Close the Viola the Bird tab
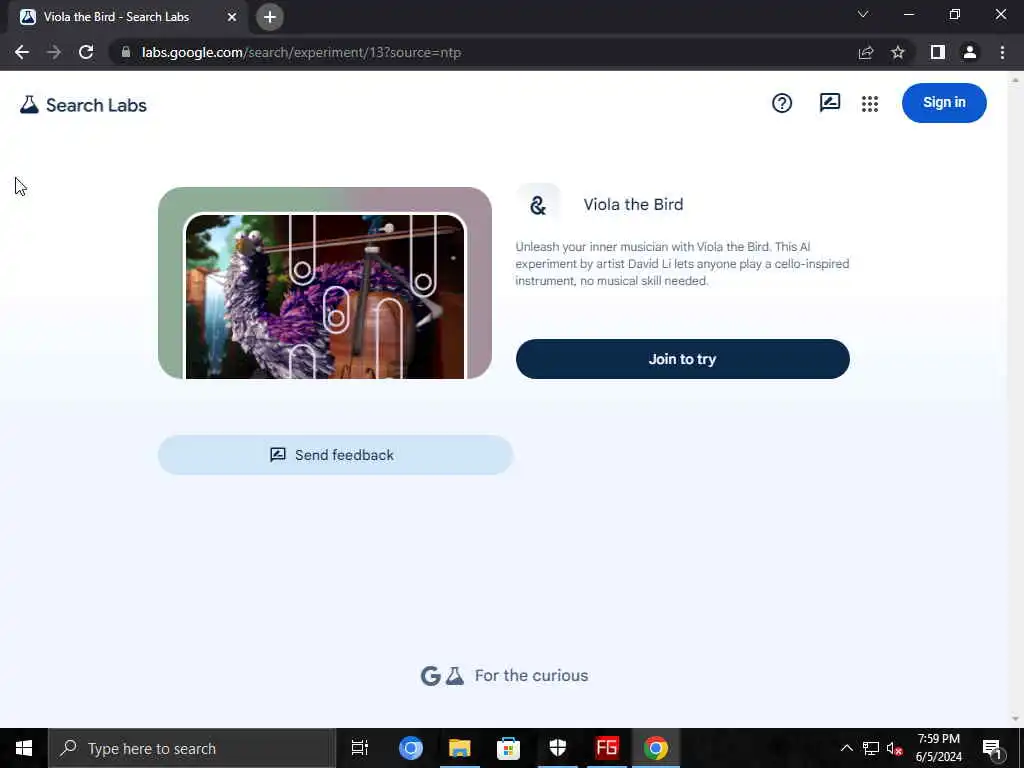Screen dimensions: 1024x768 [232, 17]
